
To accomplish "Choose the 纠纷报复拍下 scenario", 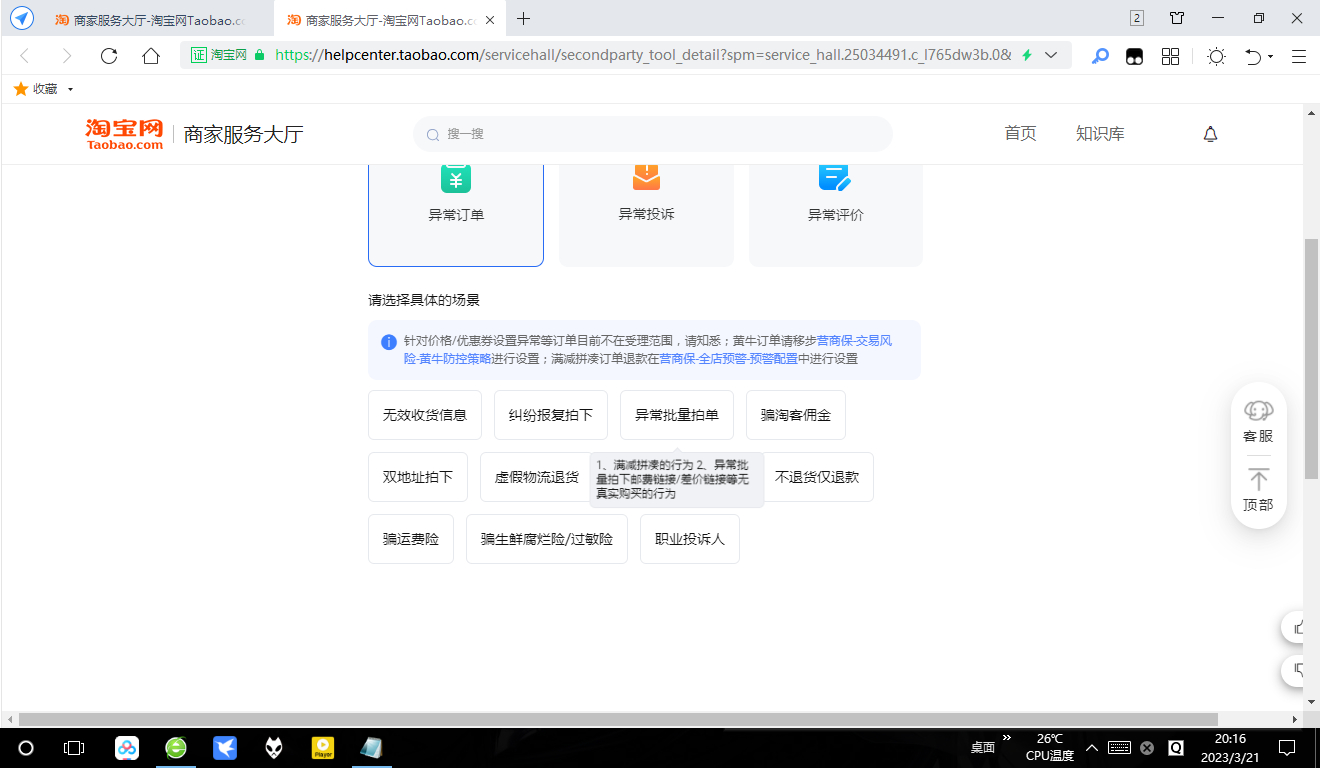I will coord(551,415).
